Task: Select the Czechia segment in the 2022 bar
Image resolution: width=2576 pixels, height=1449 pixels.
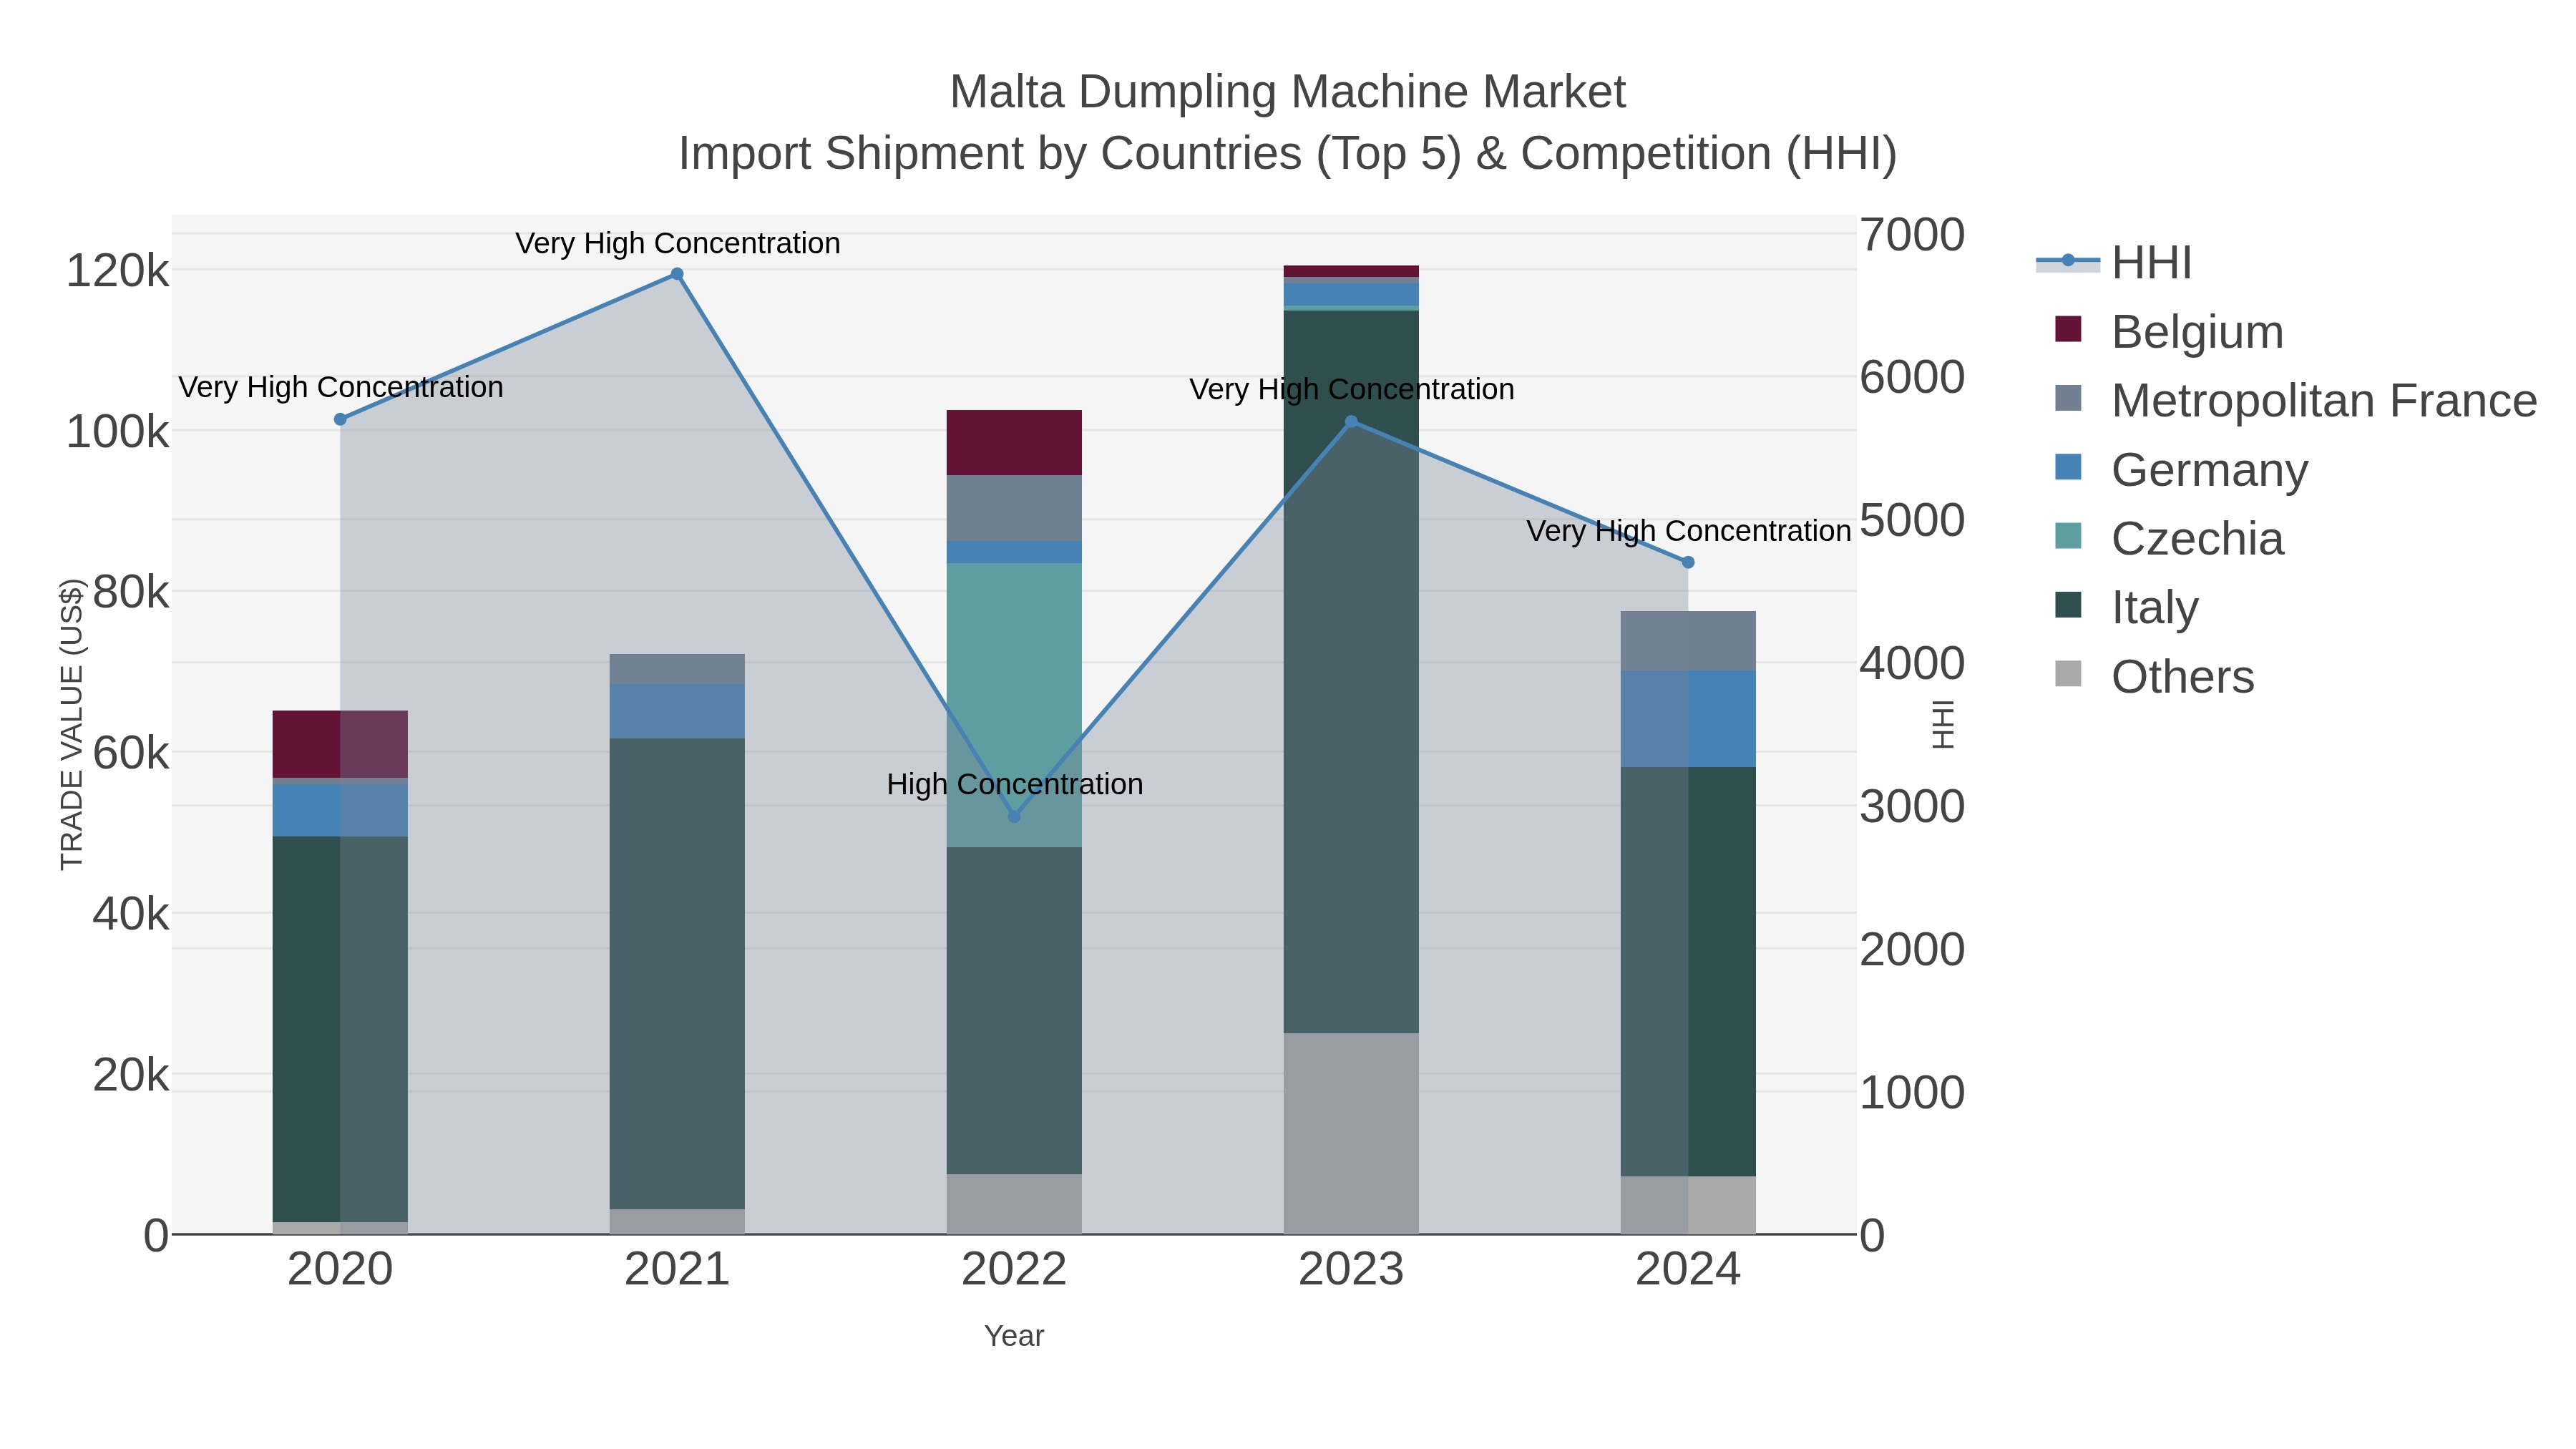Action: [x=1014, y=705]
